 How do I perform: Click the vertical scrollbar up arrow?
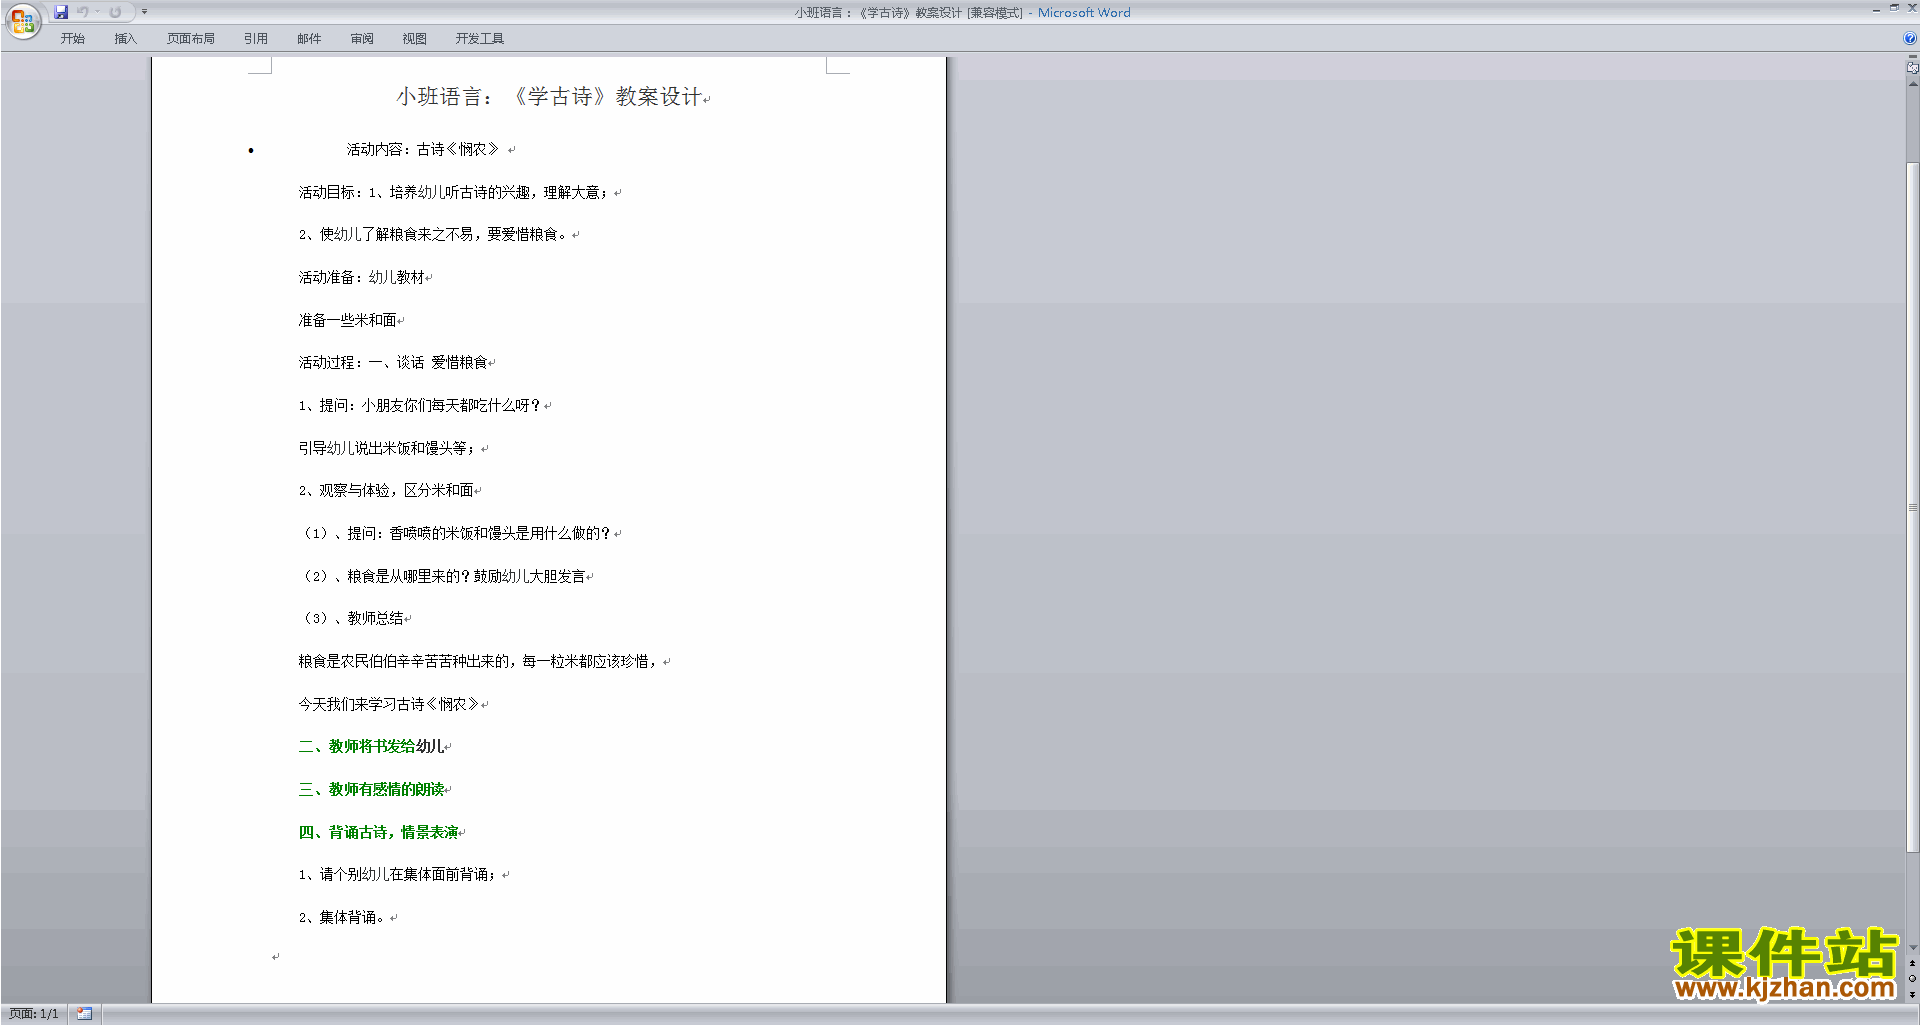tap(1913, 84)
